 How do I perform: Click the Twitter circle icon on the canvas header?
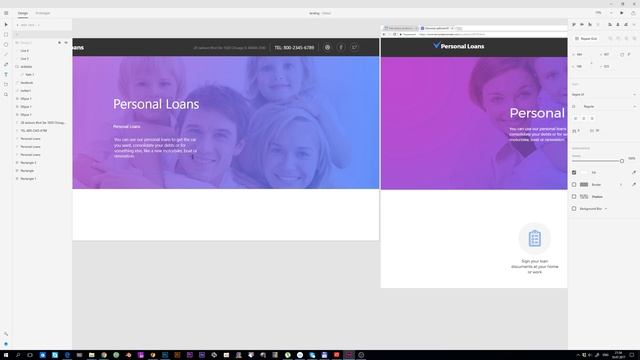(x=354, y=47)
